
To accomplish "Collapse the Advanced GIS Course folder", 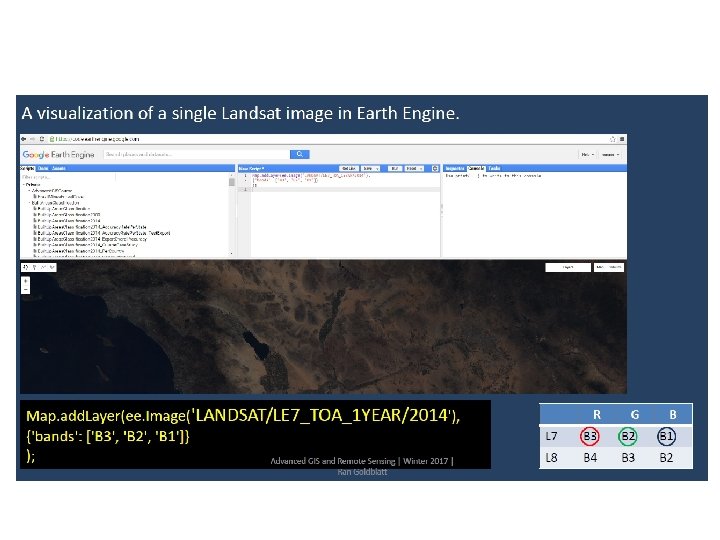I will pos(29,191).
